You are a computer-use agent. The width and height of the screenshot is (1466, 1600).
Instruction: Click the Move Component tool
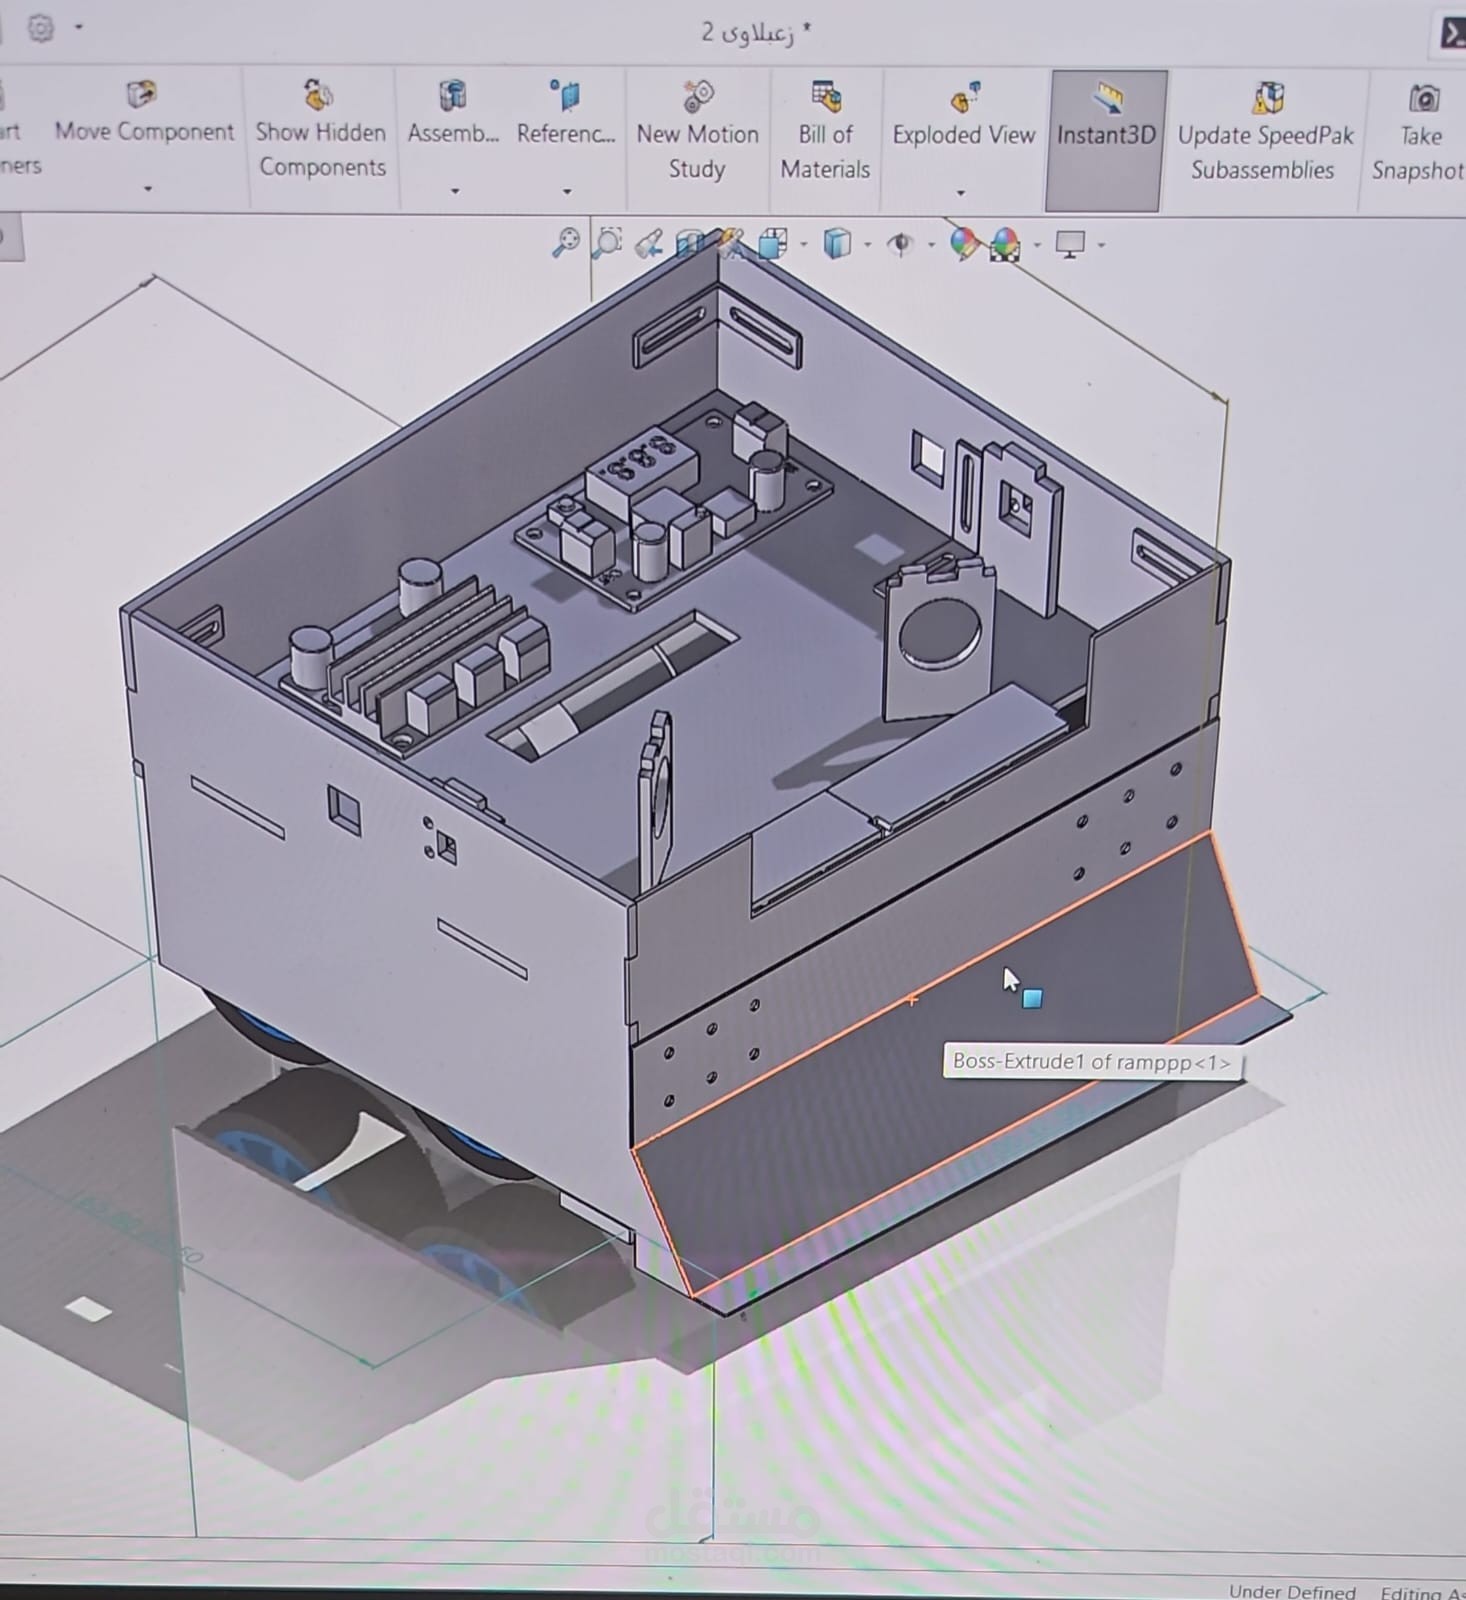(144, 115)
